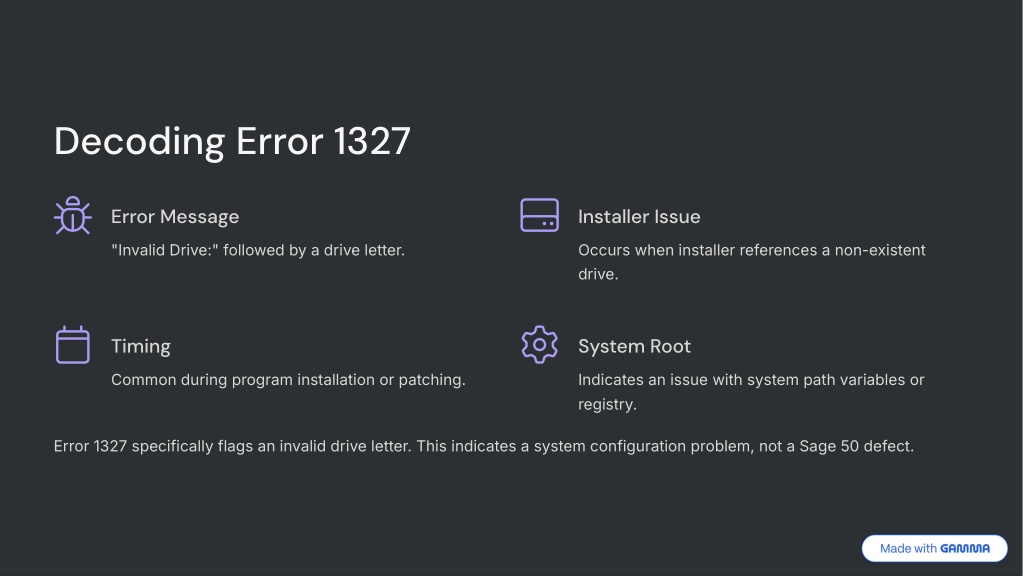Screen dimensions: 1023x576
Task: Click the Decoding Error 1327 title
Action: click(232, 141)
